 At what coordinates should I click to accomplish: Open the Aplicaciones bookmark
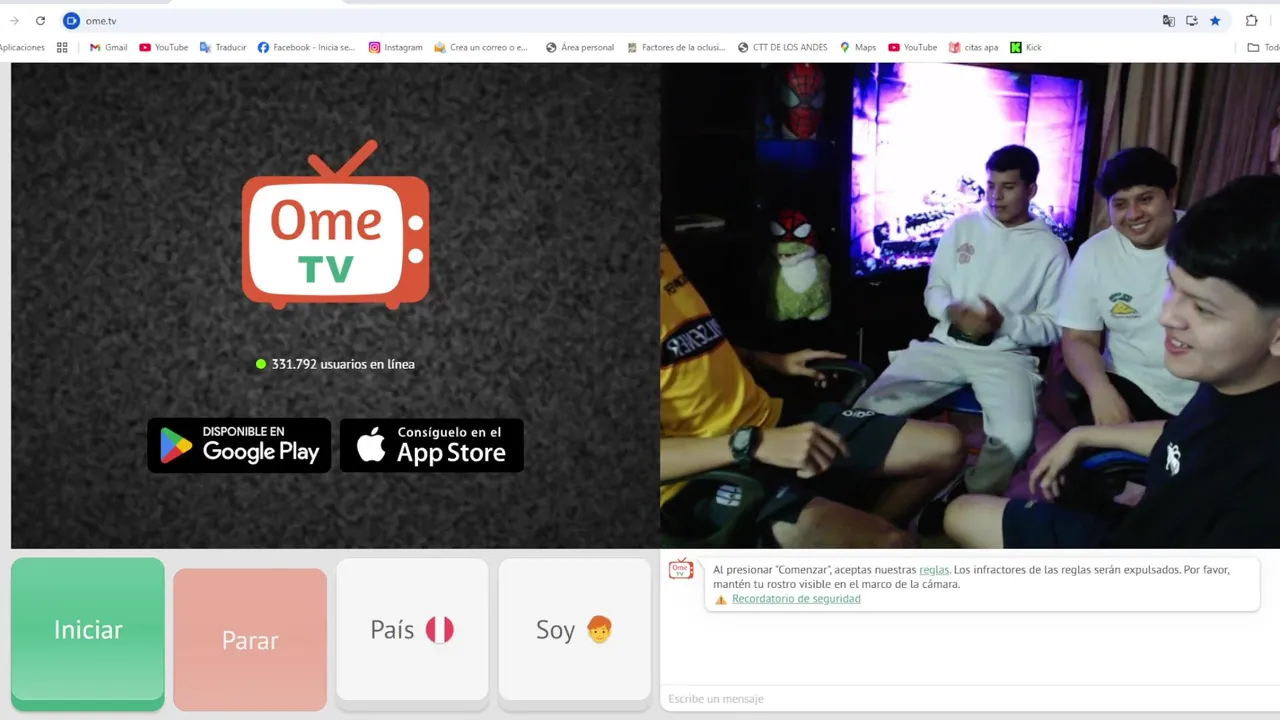(21, 47)
